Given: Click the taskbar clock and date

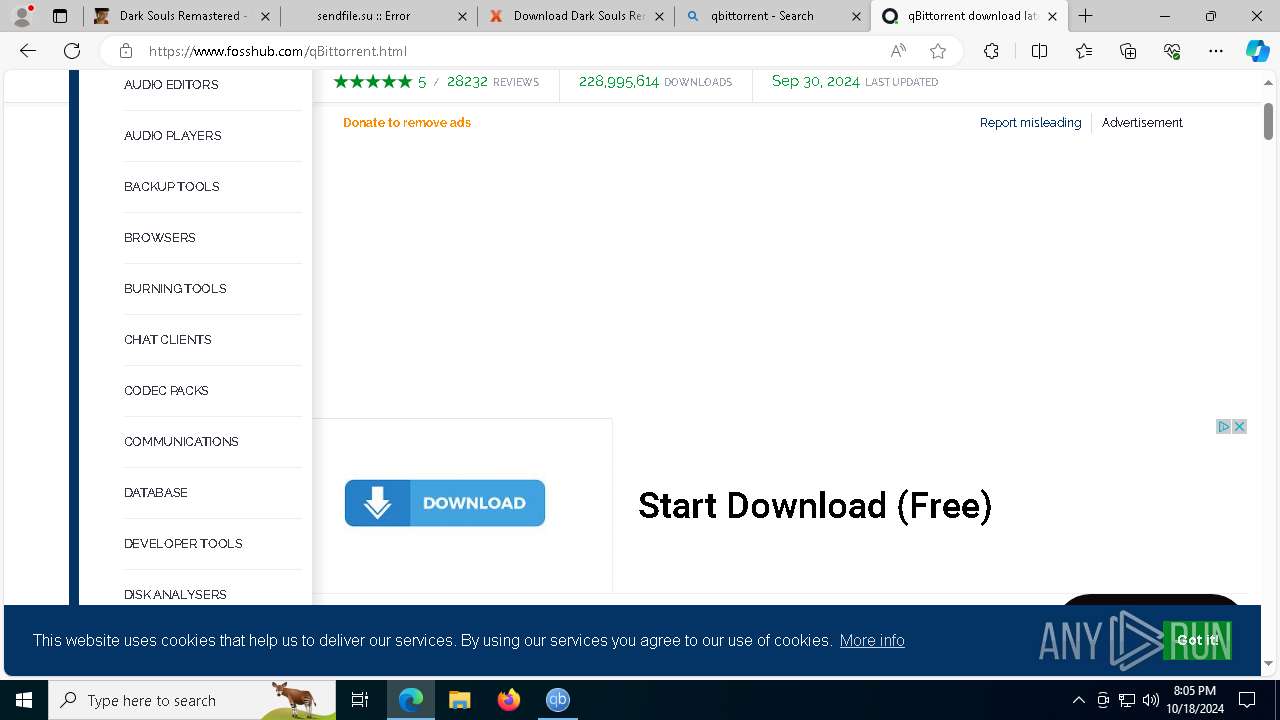Looking at the screenshot, I should pyautogui.click(x=1195, y=700).
